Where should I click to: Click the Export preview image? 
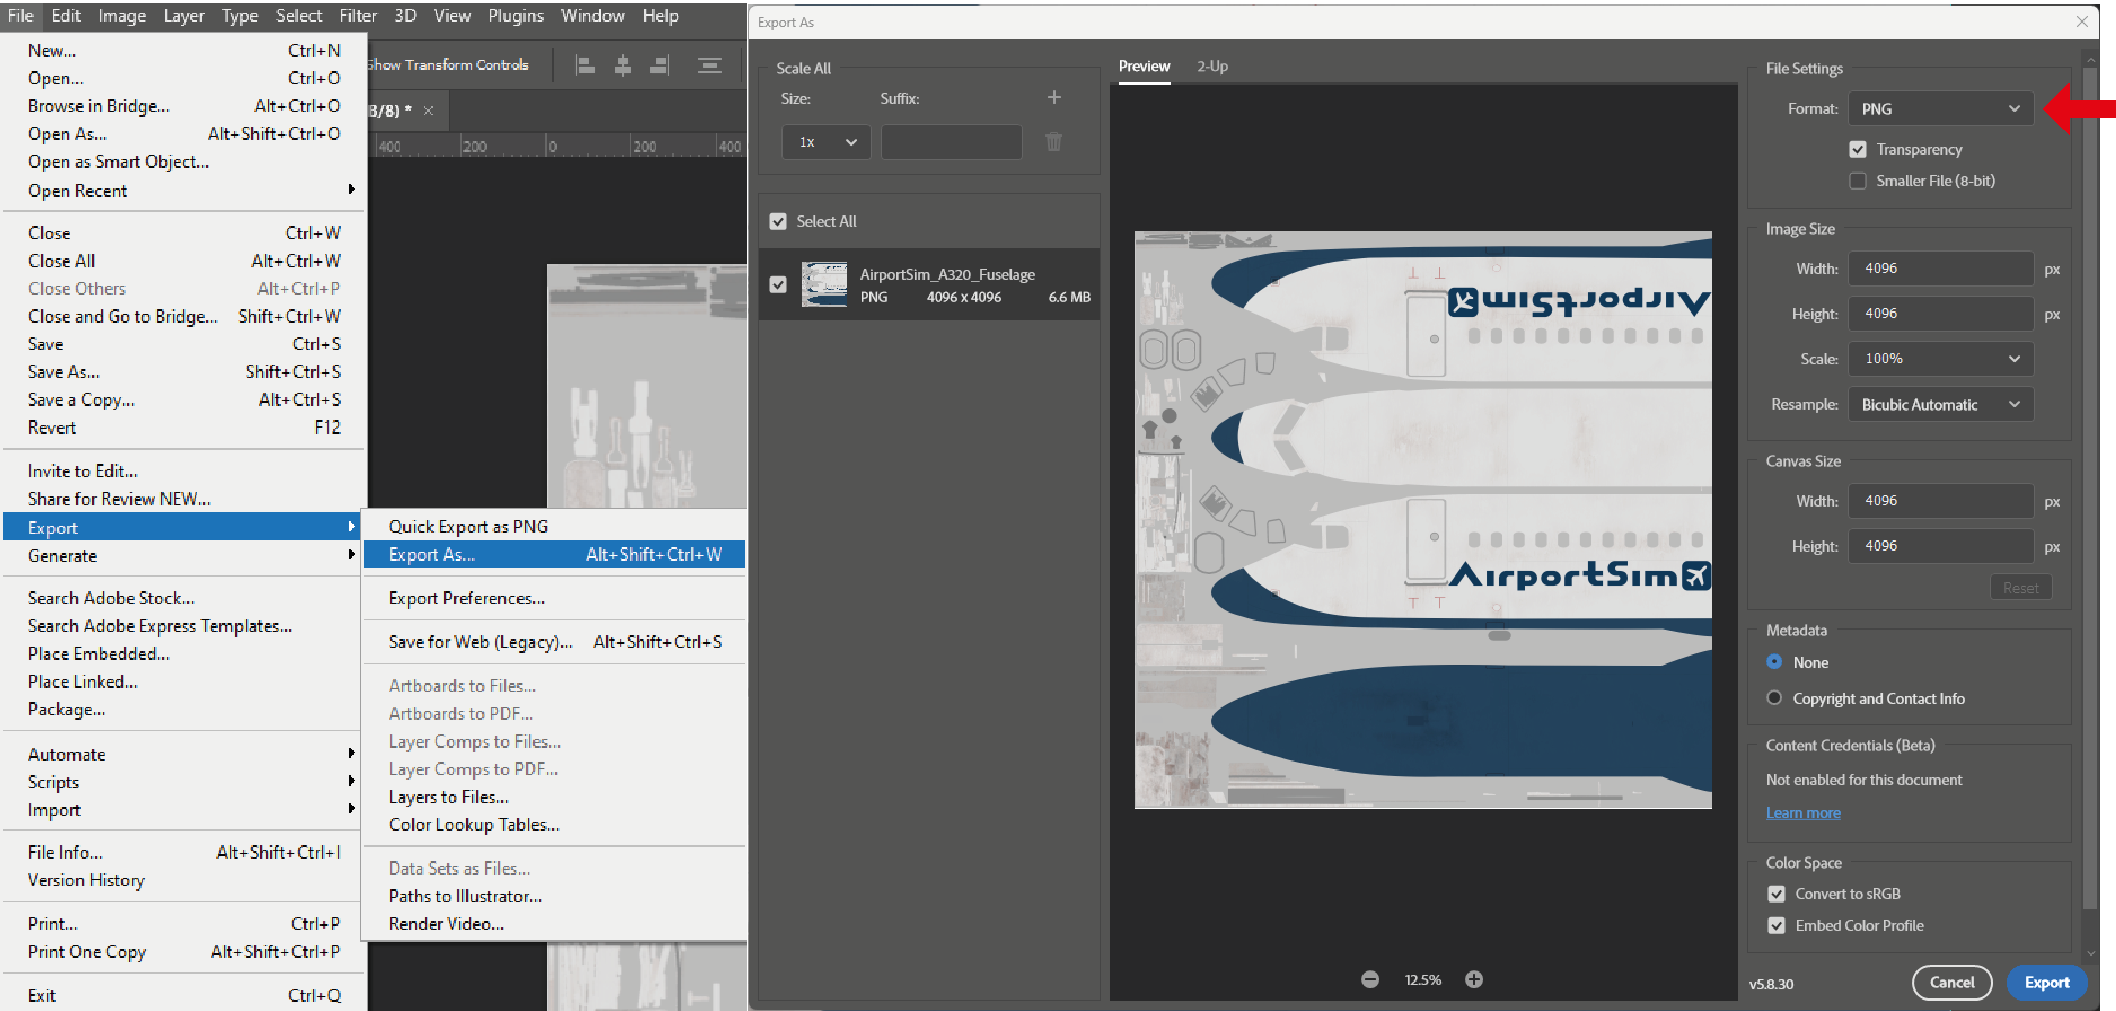[x=1423, y=520]
